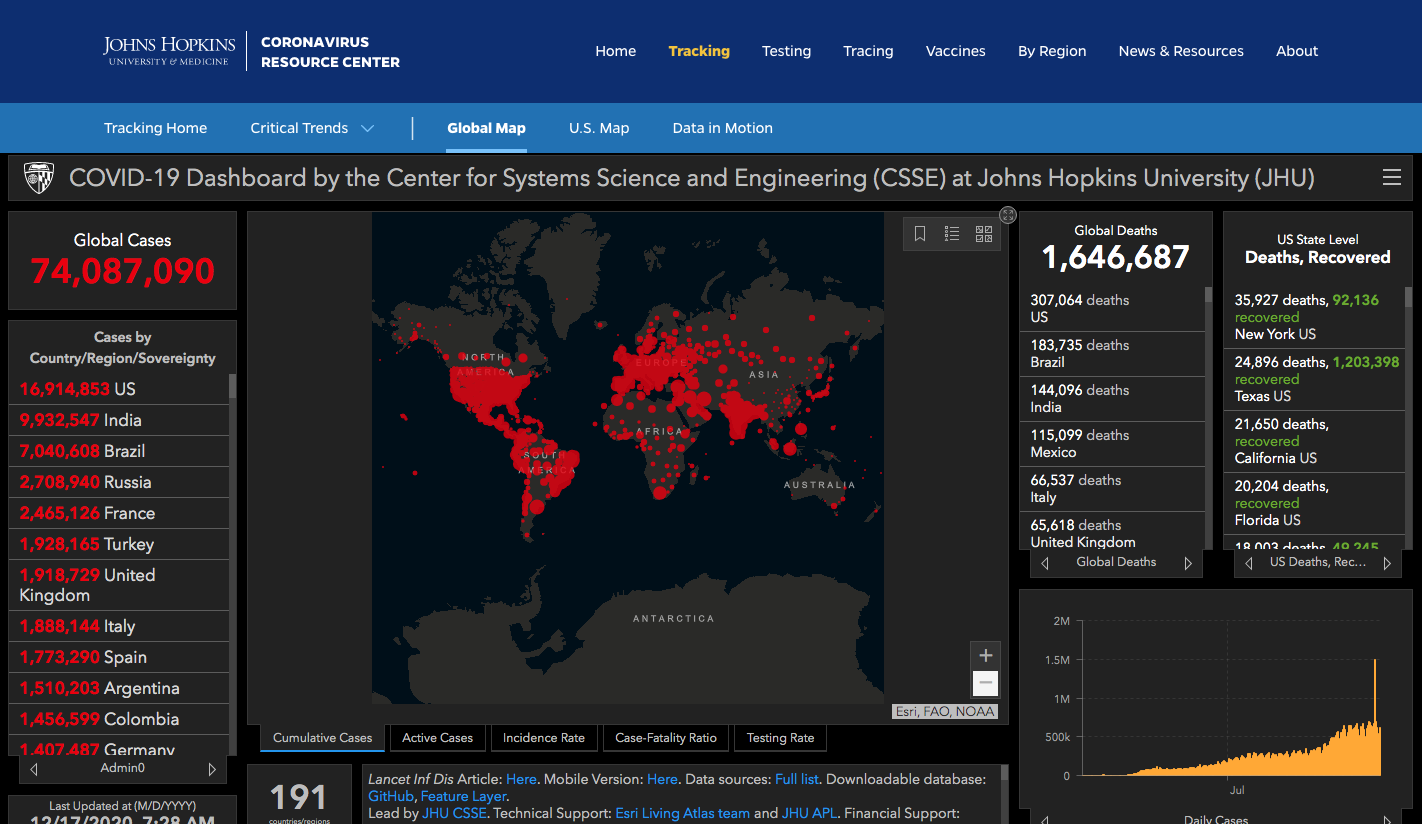Open the dashboard hamburger menu
This screenshot has height=824, width=1422.
[x=1391, y=178]
